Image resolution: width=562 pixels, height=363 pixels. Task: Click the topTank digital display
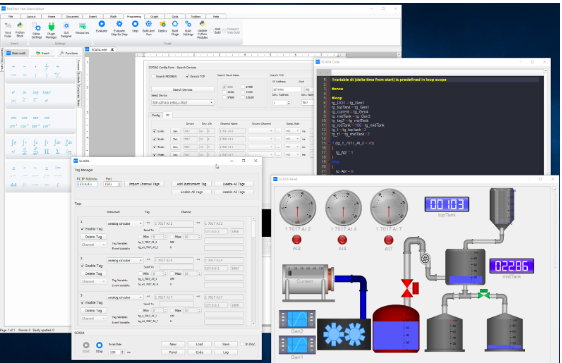click(x=447, y=204)
